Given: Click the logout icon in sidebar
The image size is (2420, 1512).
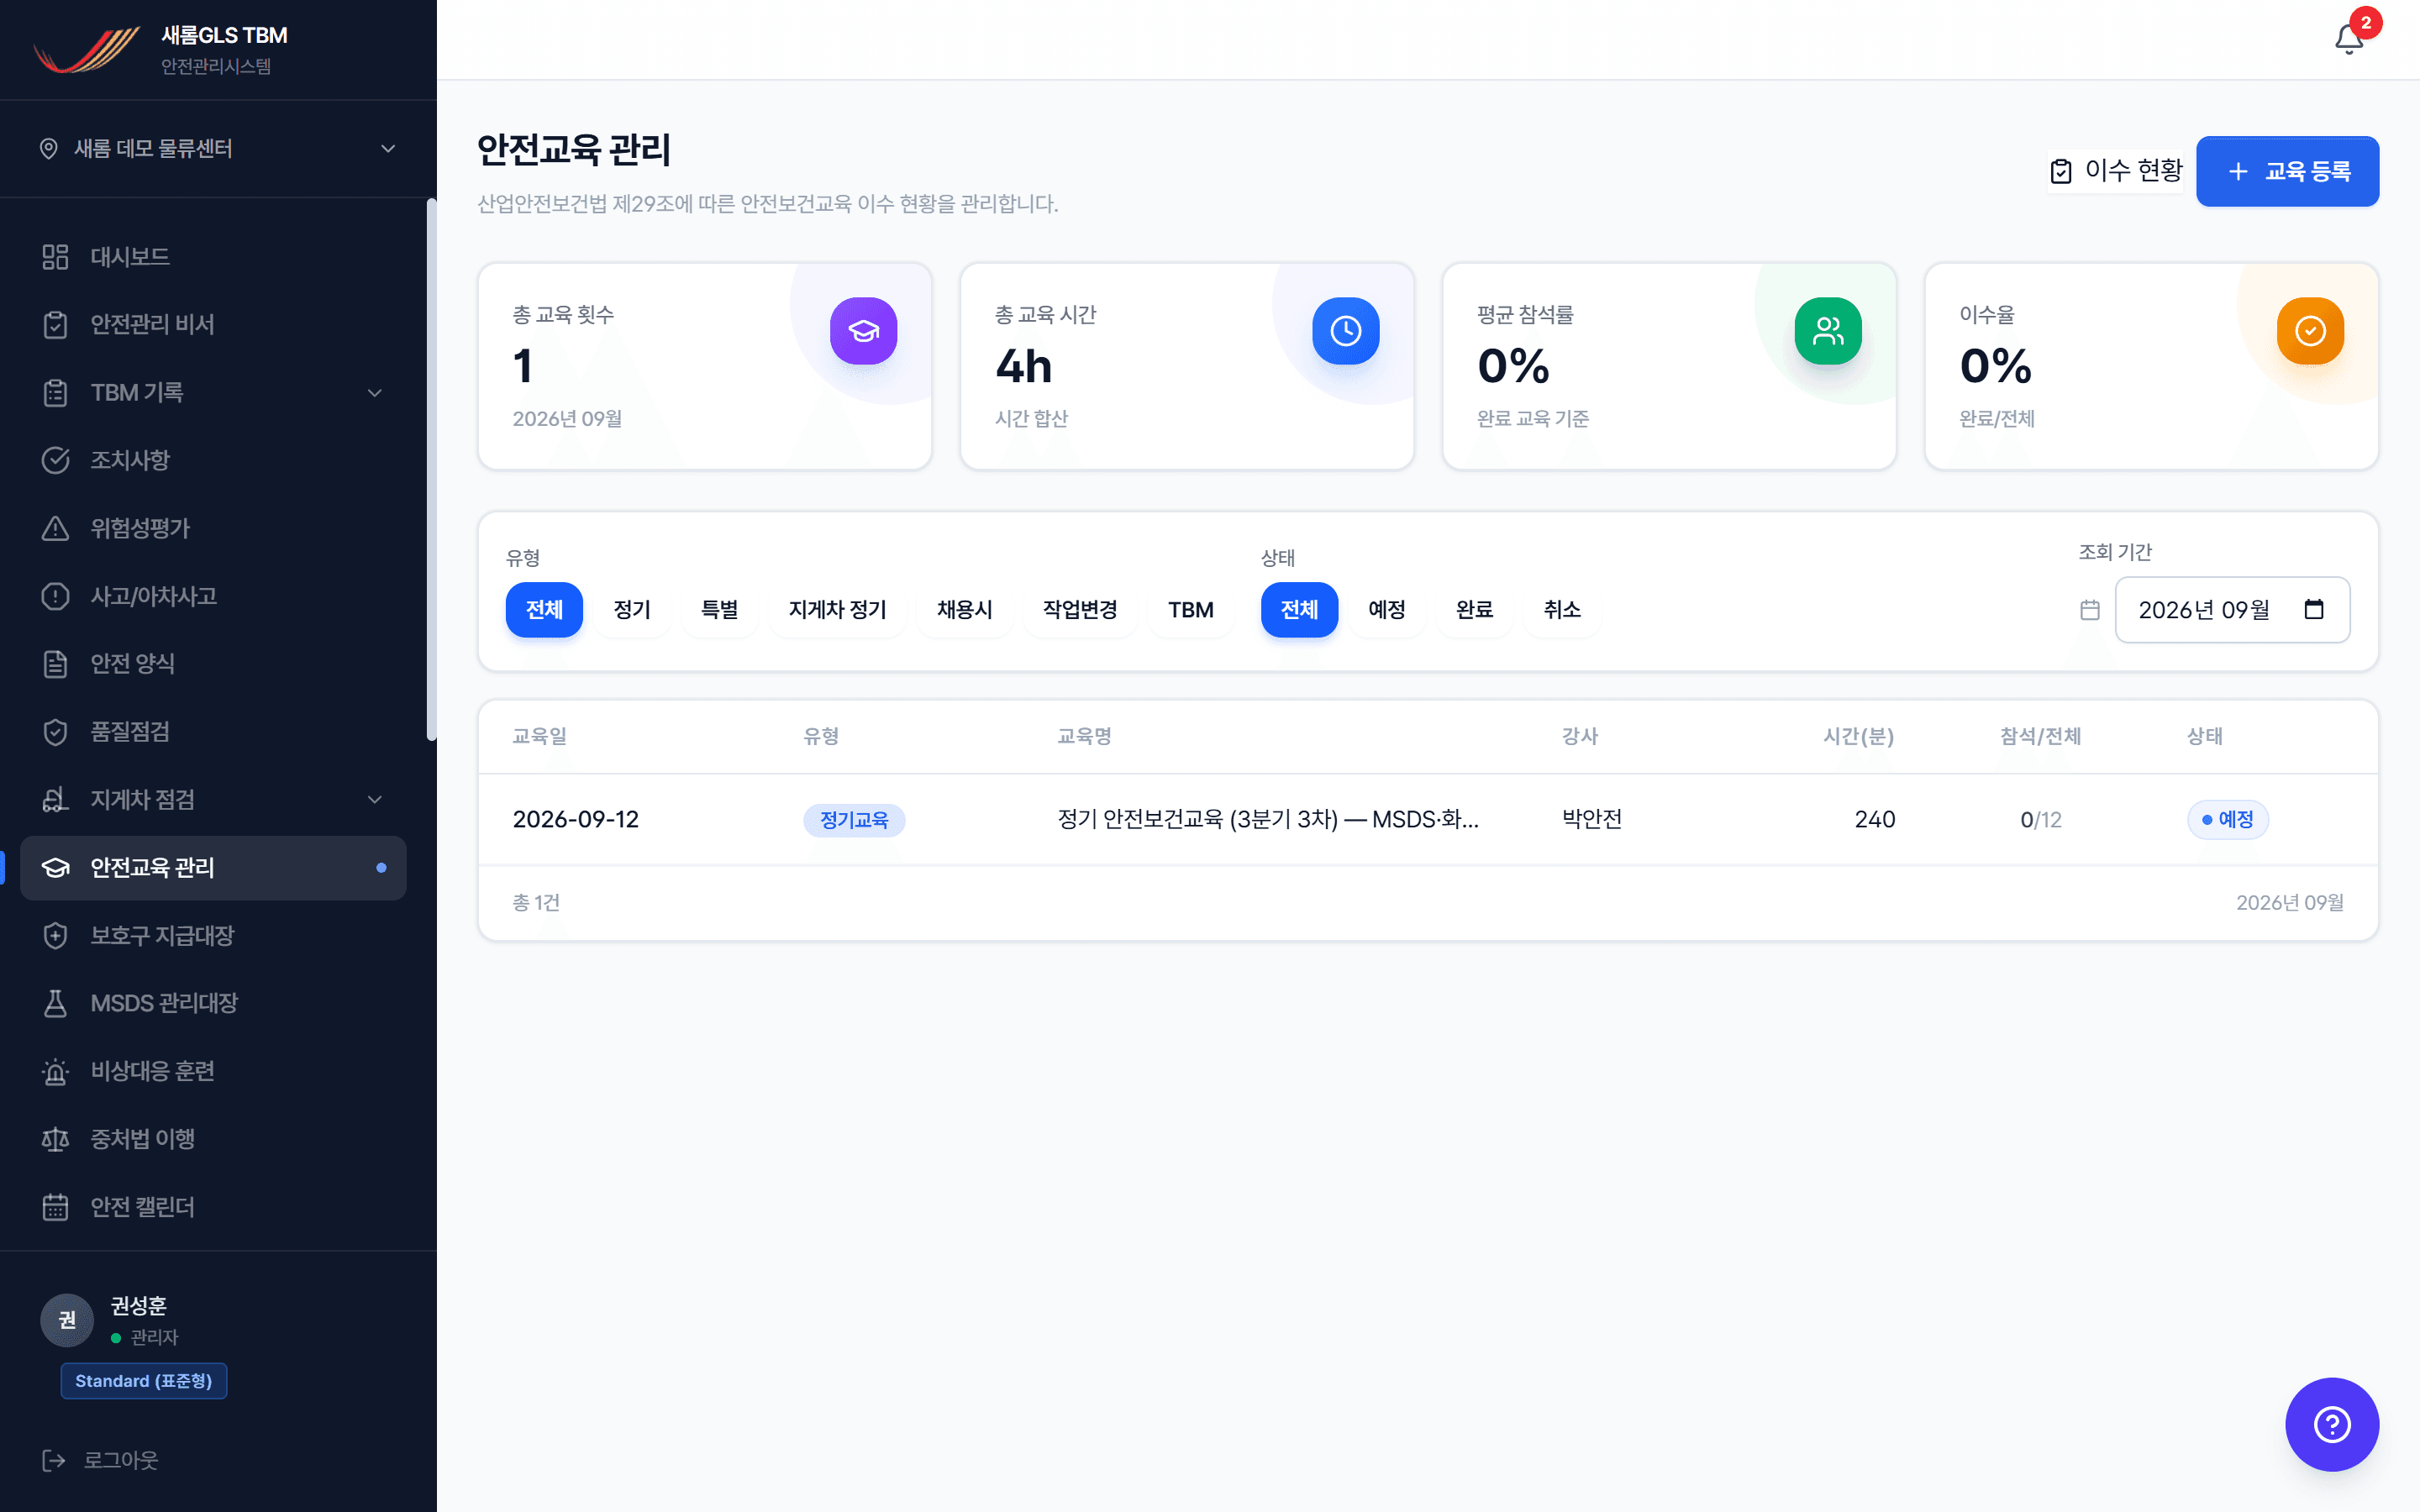Looking at the screenshot, I should (54, 1460).
